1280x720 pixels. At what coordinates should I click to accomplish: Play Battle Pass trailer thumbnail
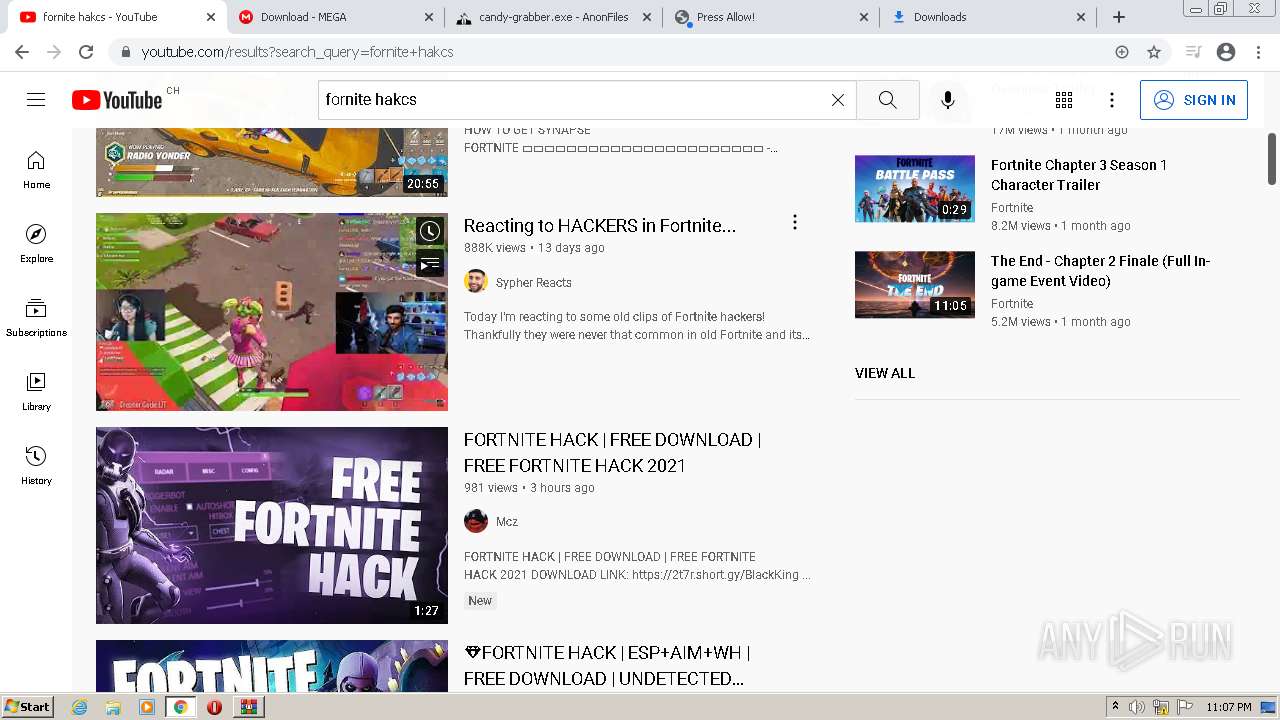pos(915,188)
